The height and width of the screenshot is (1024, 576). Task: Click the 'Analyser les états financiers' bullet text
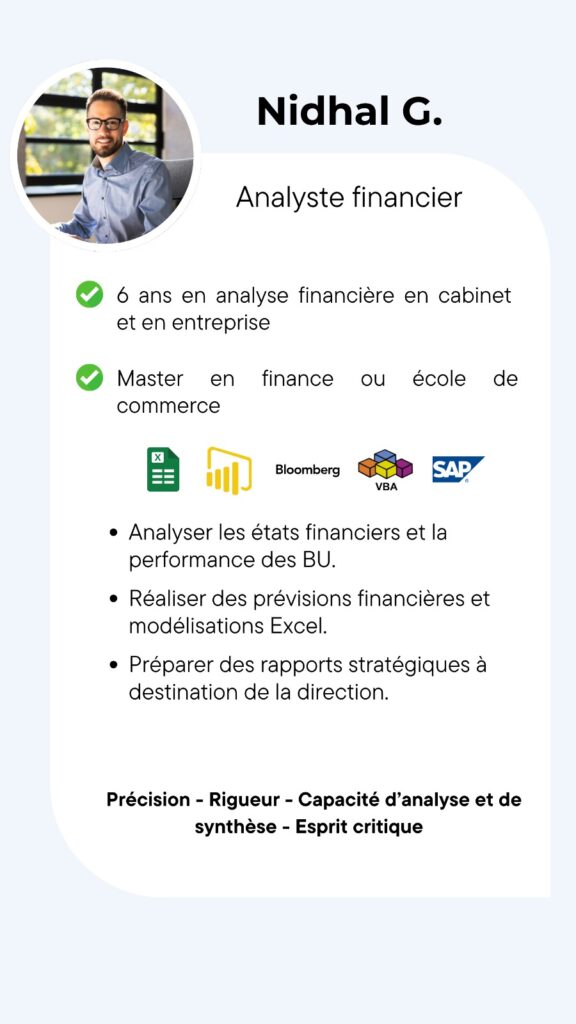288,546
